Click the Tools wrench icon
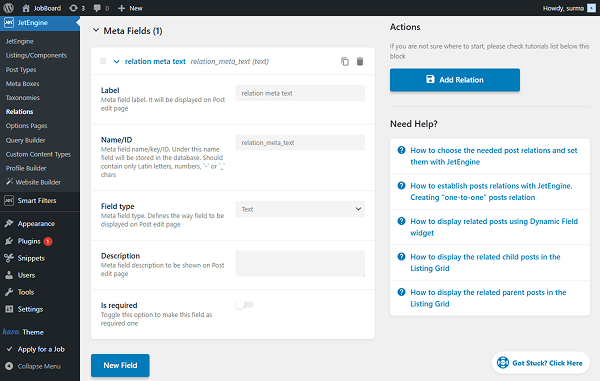Image resolution: width=600 pixels, height=381 pixels. point(9,292)
